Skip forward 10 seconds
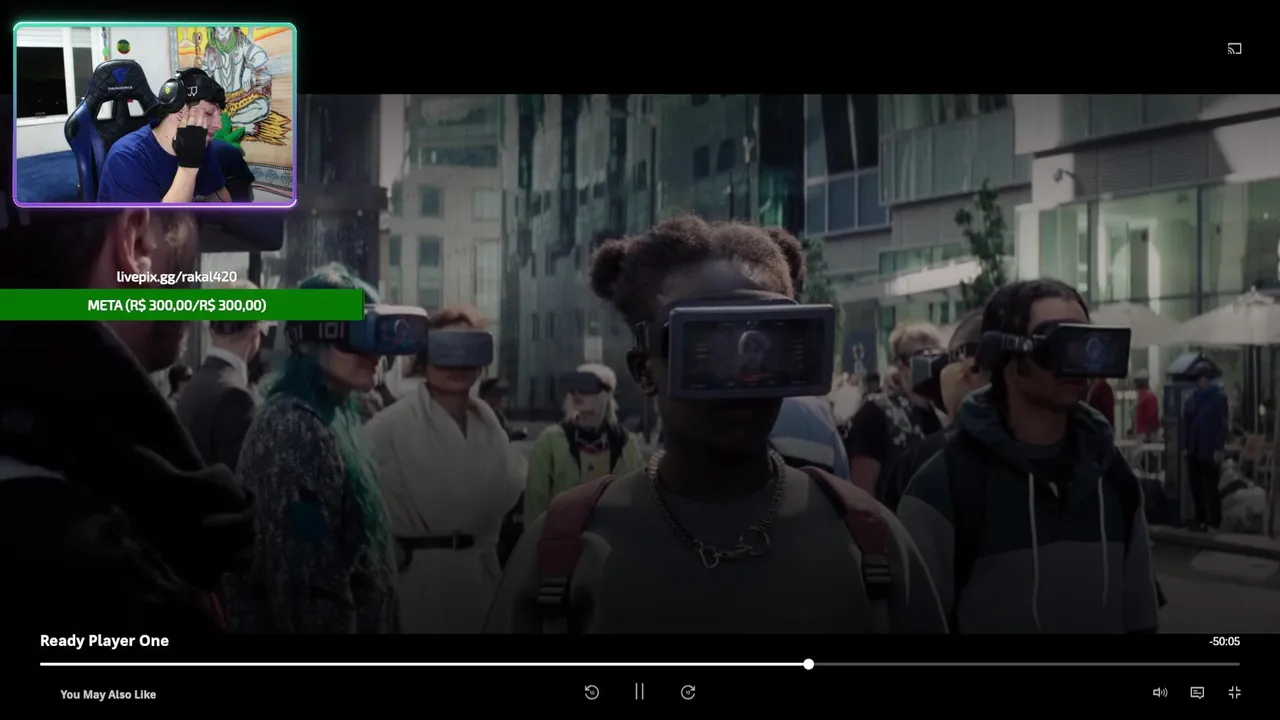This screenshot has width=1280, height=720. click(x=688, y=692)
